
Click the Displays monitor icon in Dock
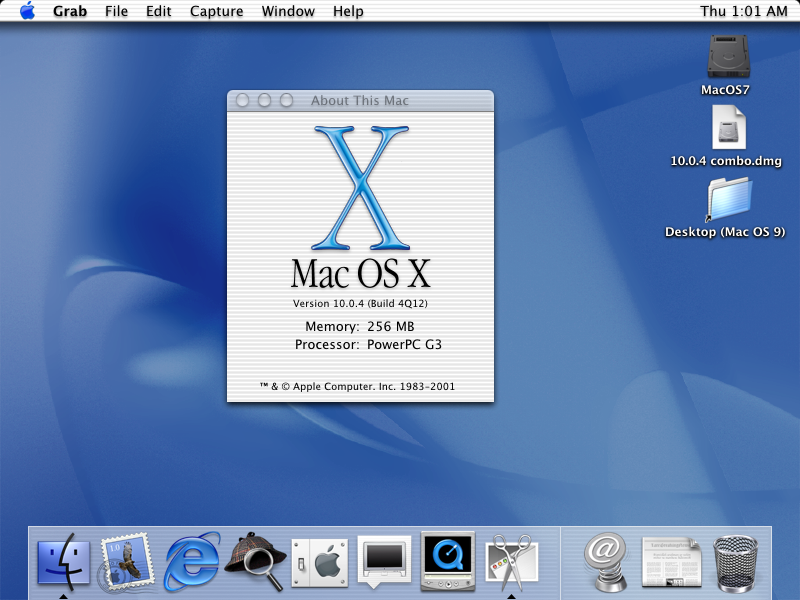[x=384, y=561]
